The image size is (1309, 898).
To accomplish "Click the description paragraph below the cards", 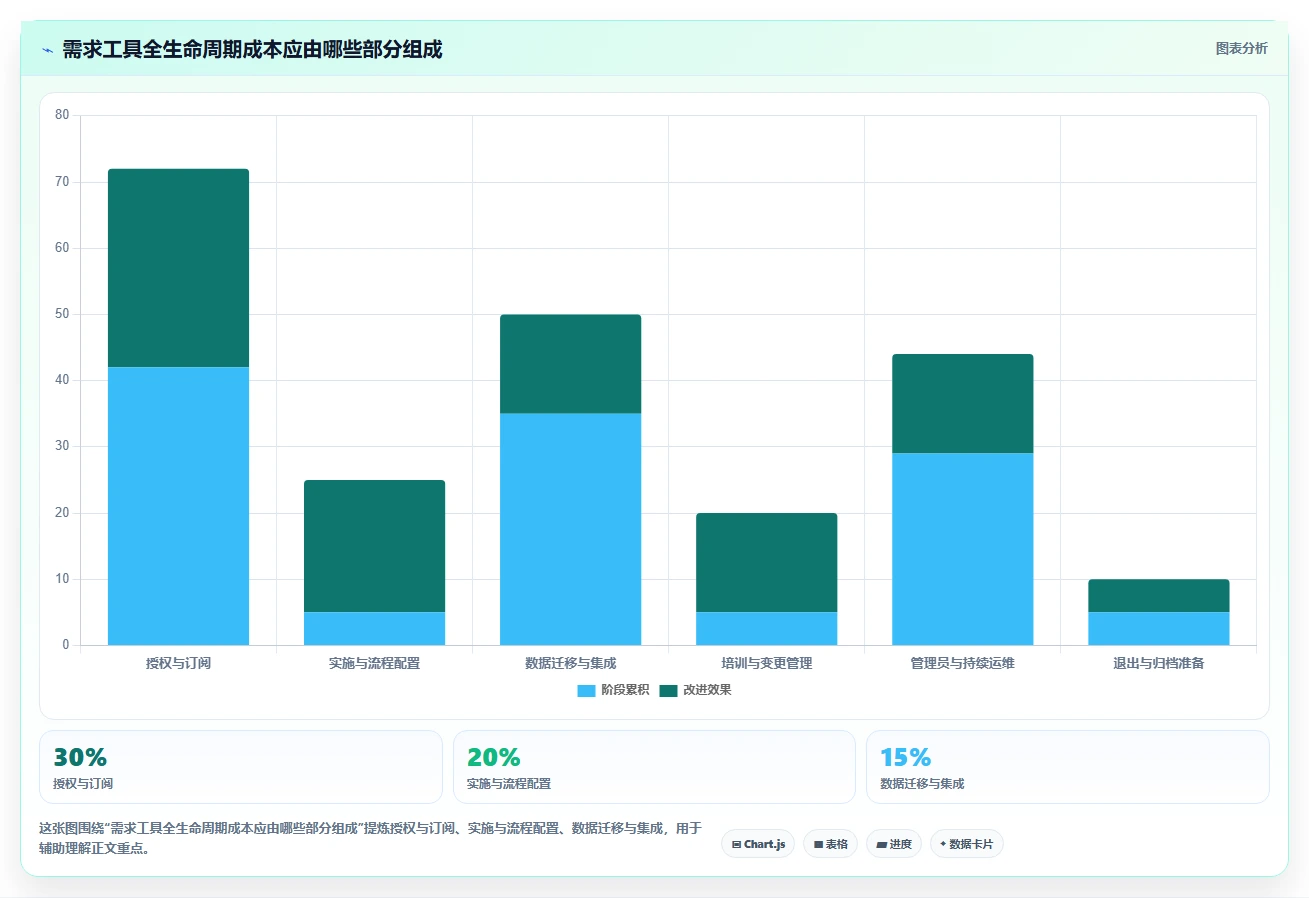I will click(370, 838).
